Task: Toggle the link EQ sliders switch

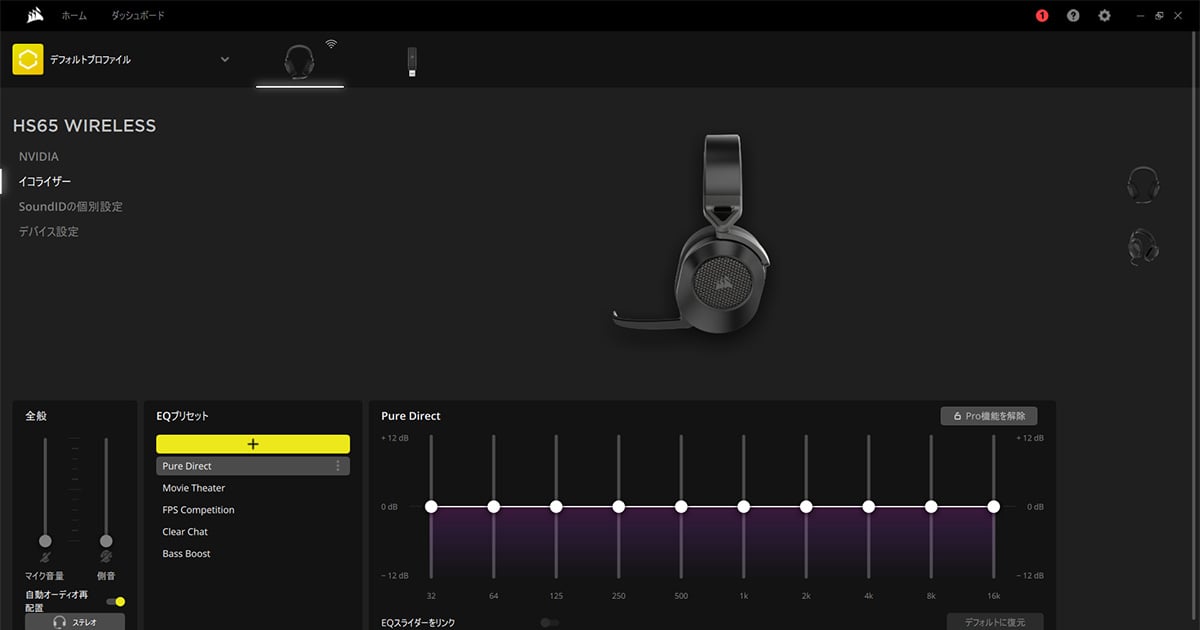Action: coord(549,622)
